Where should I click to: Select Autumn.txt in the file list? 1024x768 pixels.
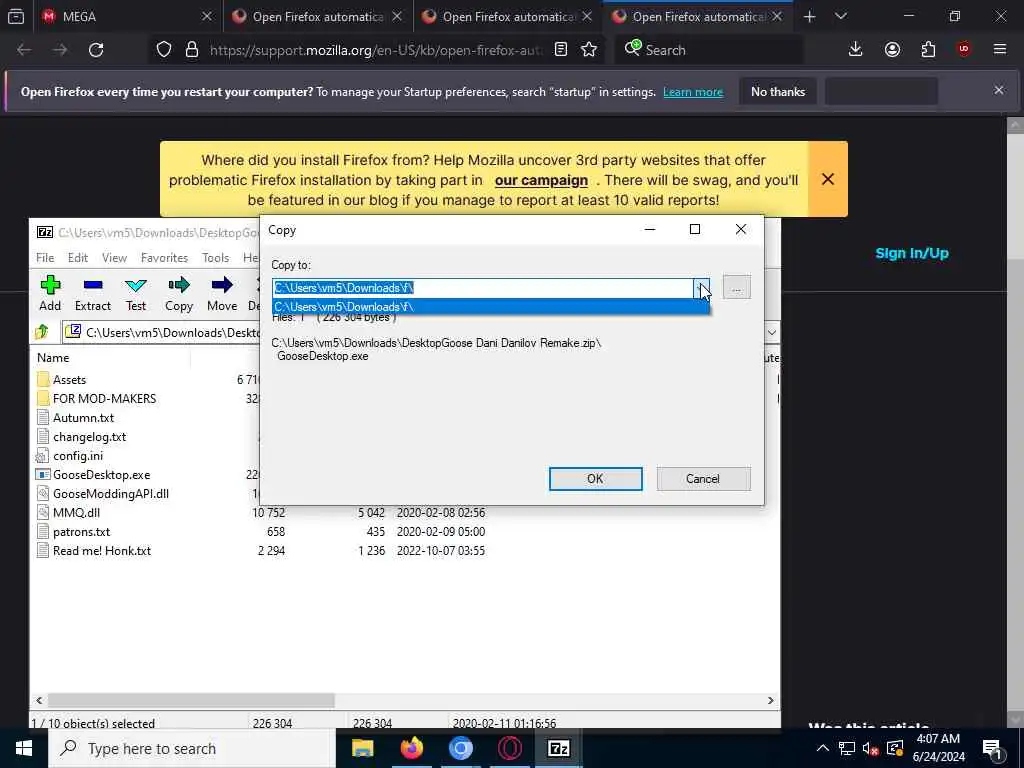[84, 418]
